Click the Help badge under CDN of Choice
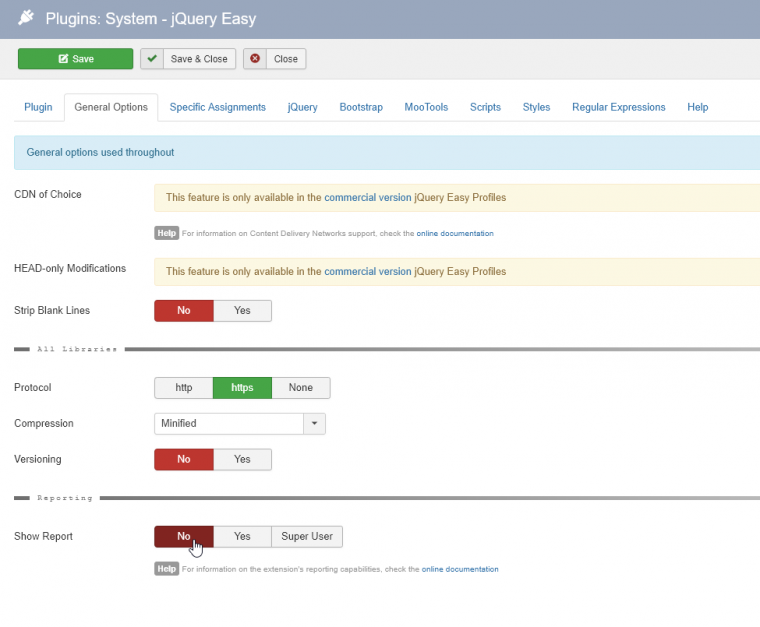Screen dimensions: 760x627 click(166, 233)
